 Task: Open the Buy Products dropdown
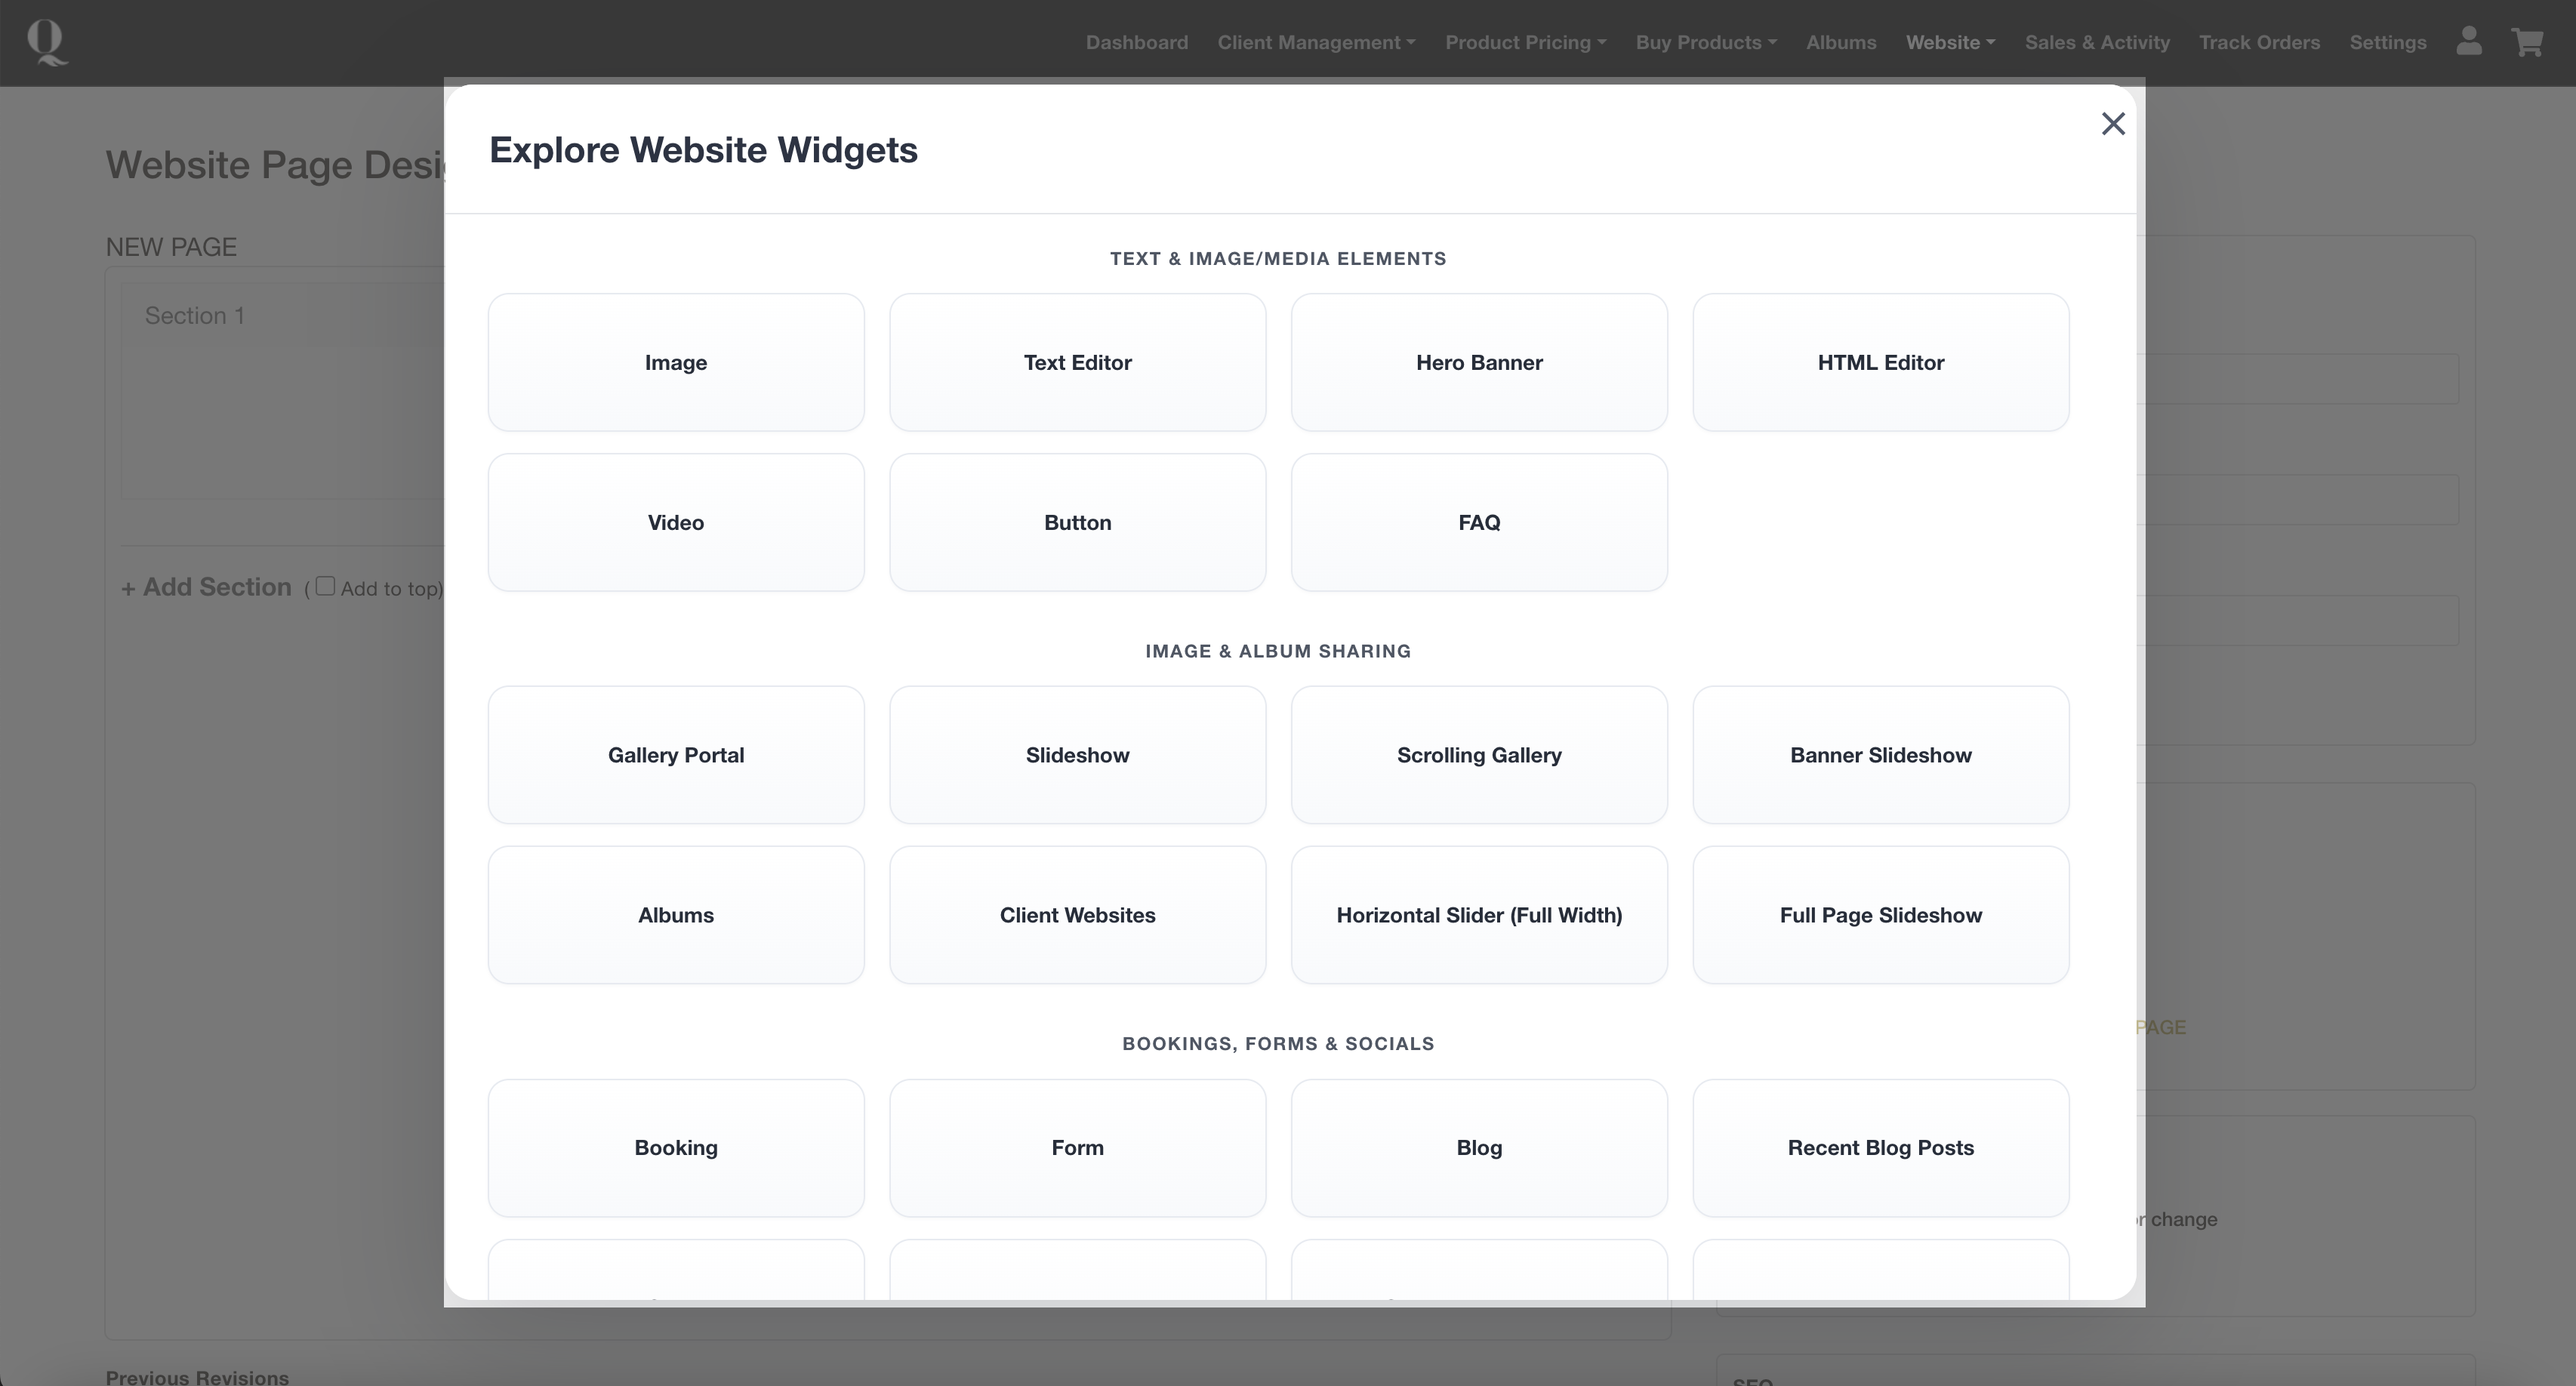pos(1705,43)
